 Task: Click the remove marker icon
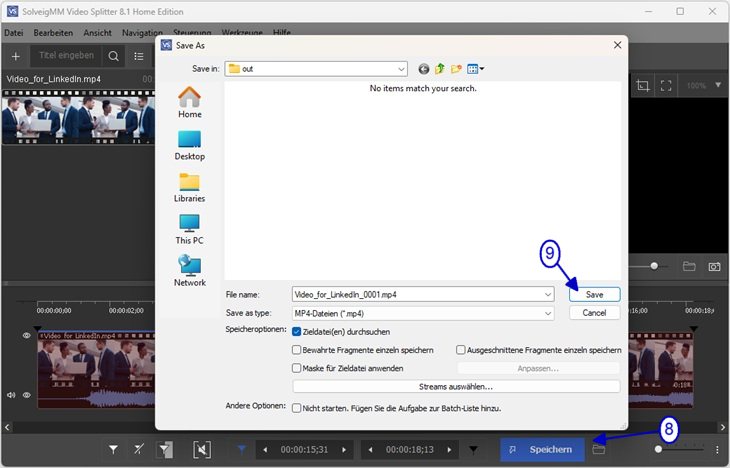(x=139, y=449)
